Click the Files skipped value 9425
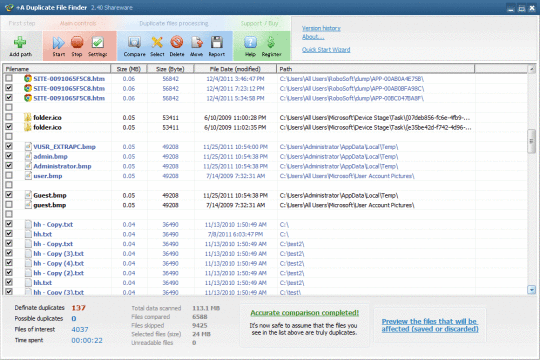 (200, 325)
